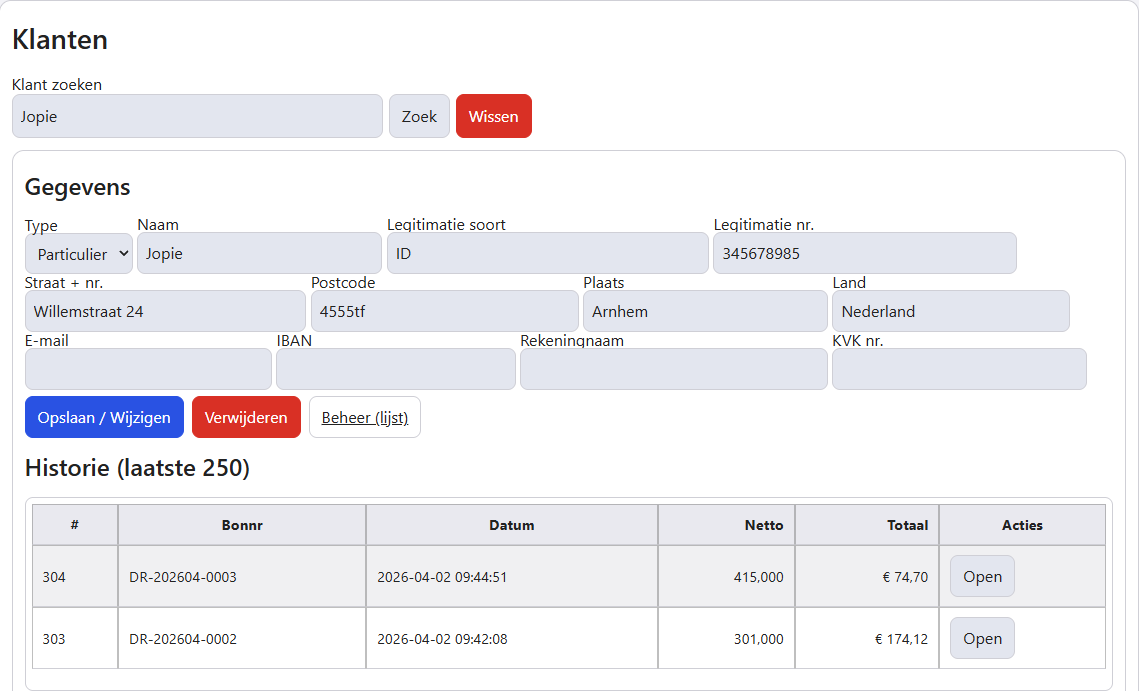1139x691 pixels.
Task: Open receipt DR-202604-0002
Action: 982,638
